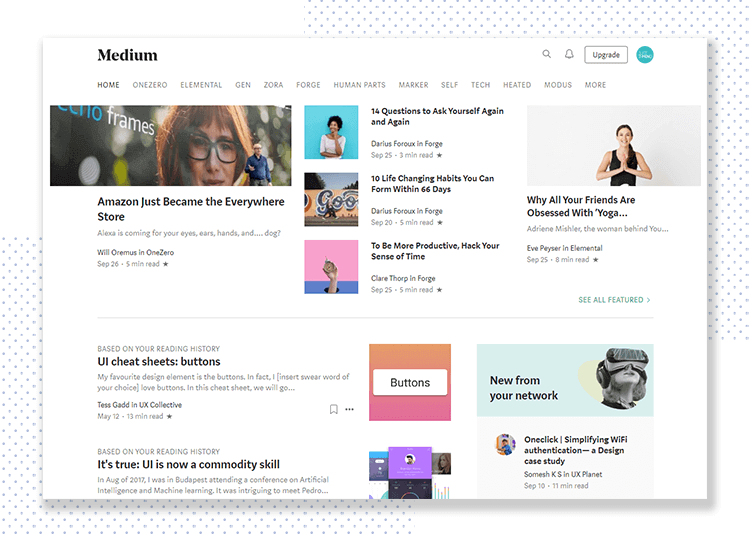
Task: Click 'In Aug of 2017' excerpt text
Action: click(213, 485)
